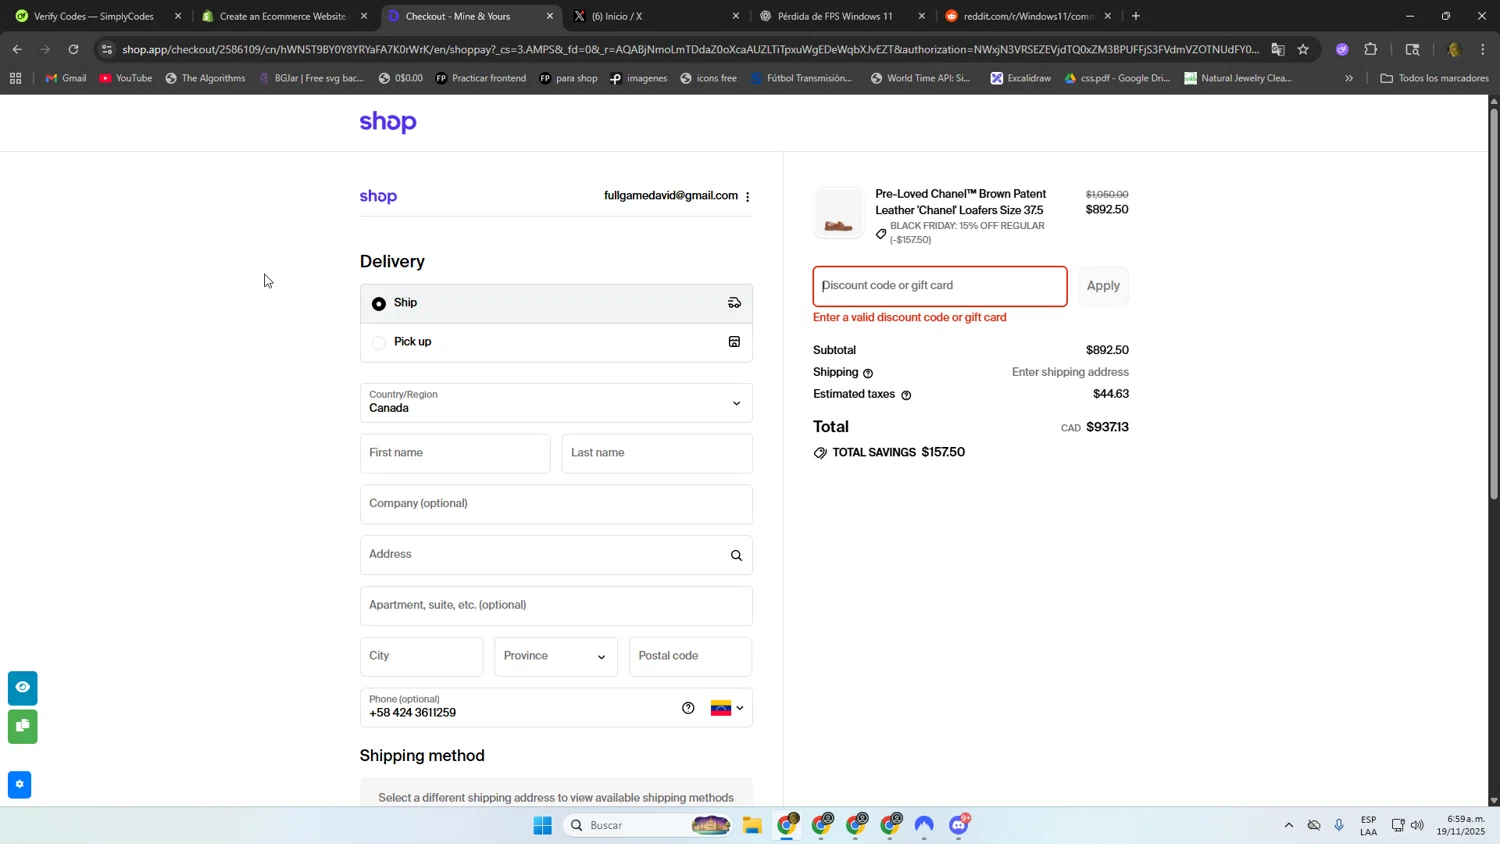
Task: Open the clock and date panel
Action: [x=1460, y=826]
